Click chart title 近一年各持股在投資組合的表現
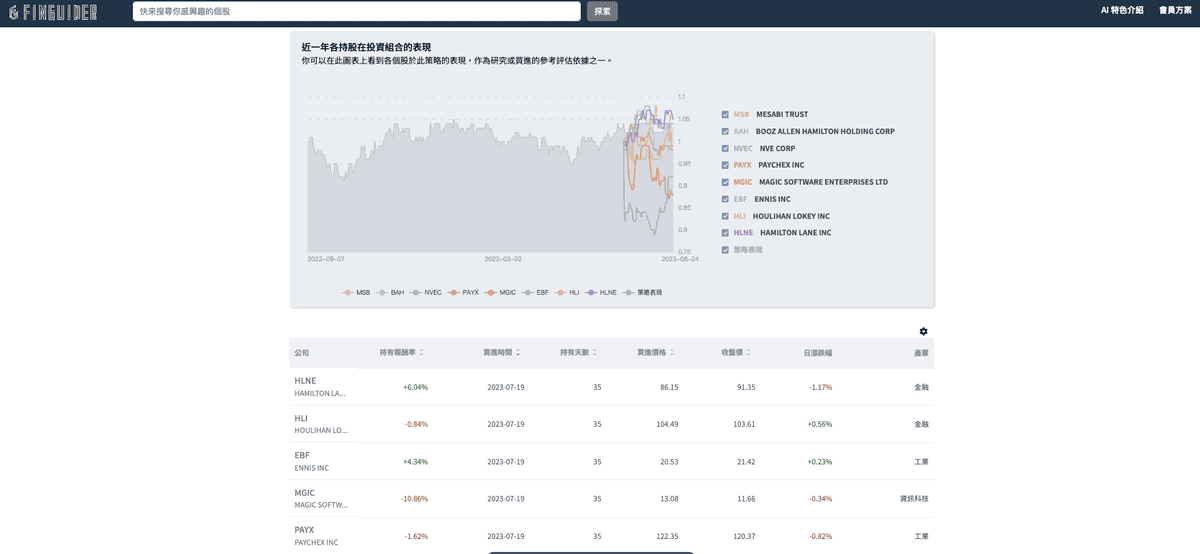Viewport: 1200px width, 554px height. tap(366, 47)
